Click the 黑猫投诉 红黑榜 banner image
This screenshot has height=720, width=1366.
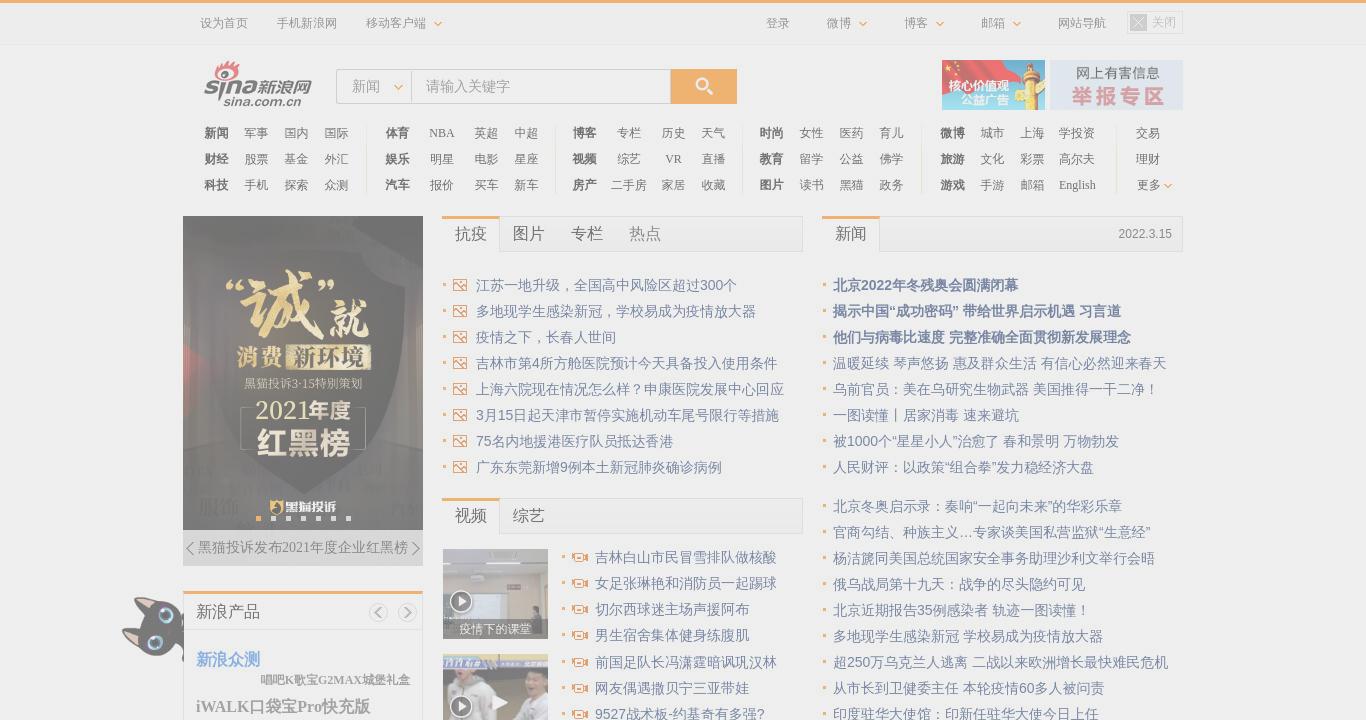[x=303, y=372]
